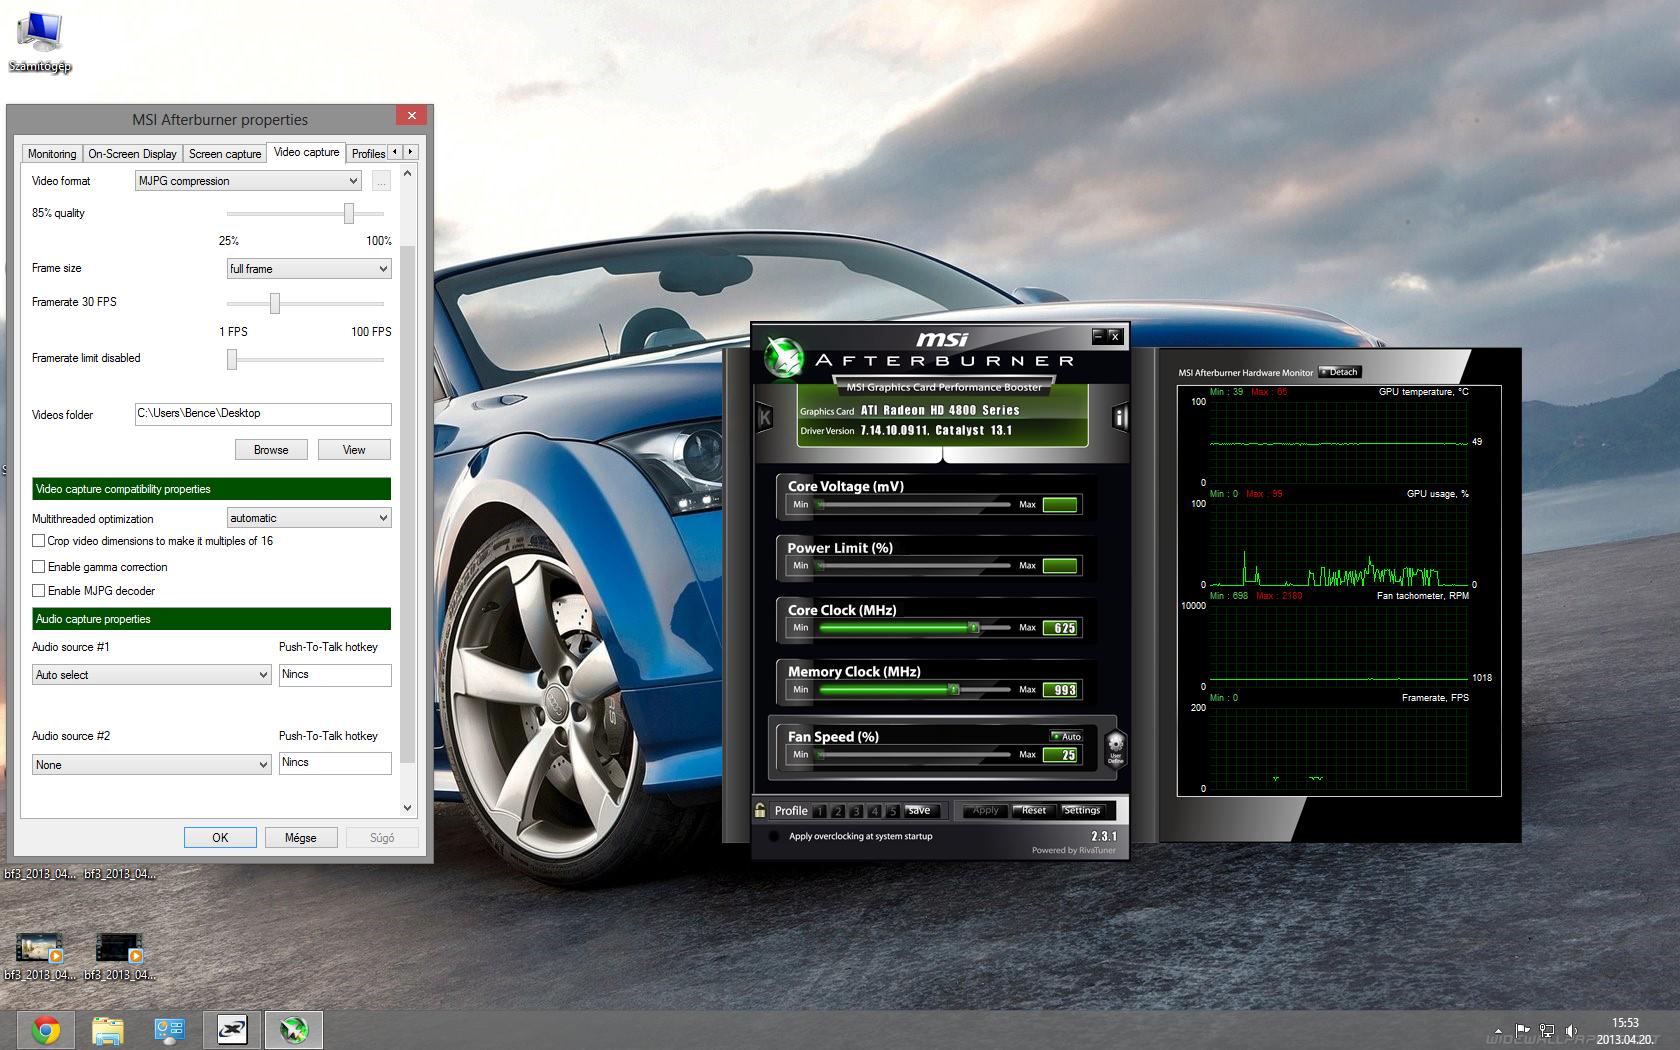The width and height of the screenshot is (1680, 1050).
Task: Confirm properties with OK button
Action: pos(220,838)
